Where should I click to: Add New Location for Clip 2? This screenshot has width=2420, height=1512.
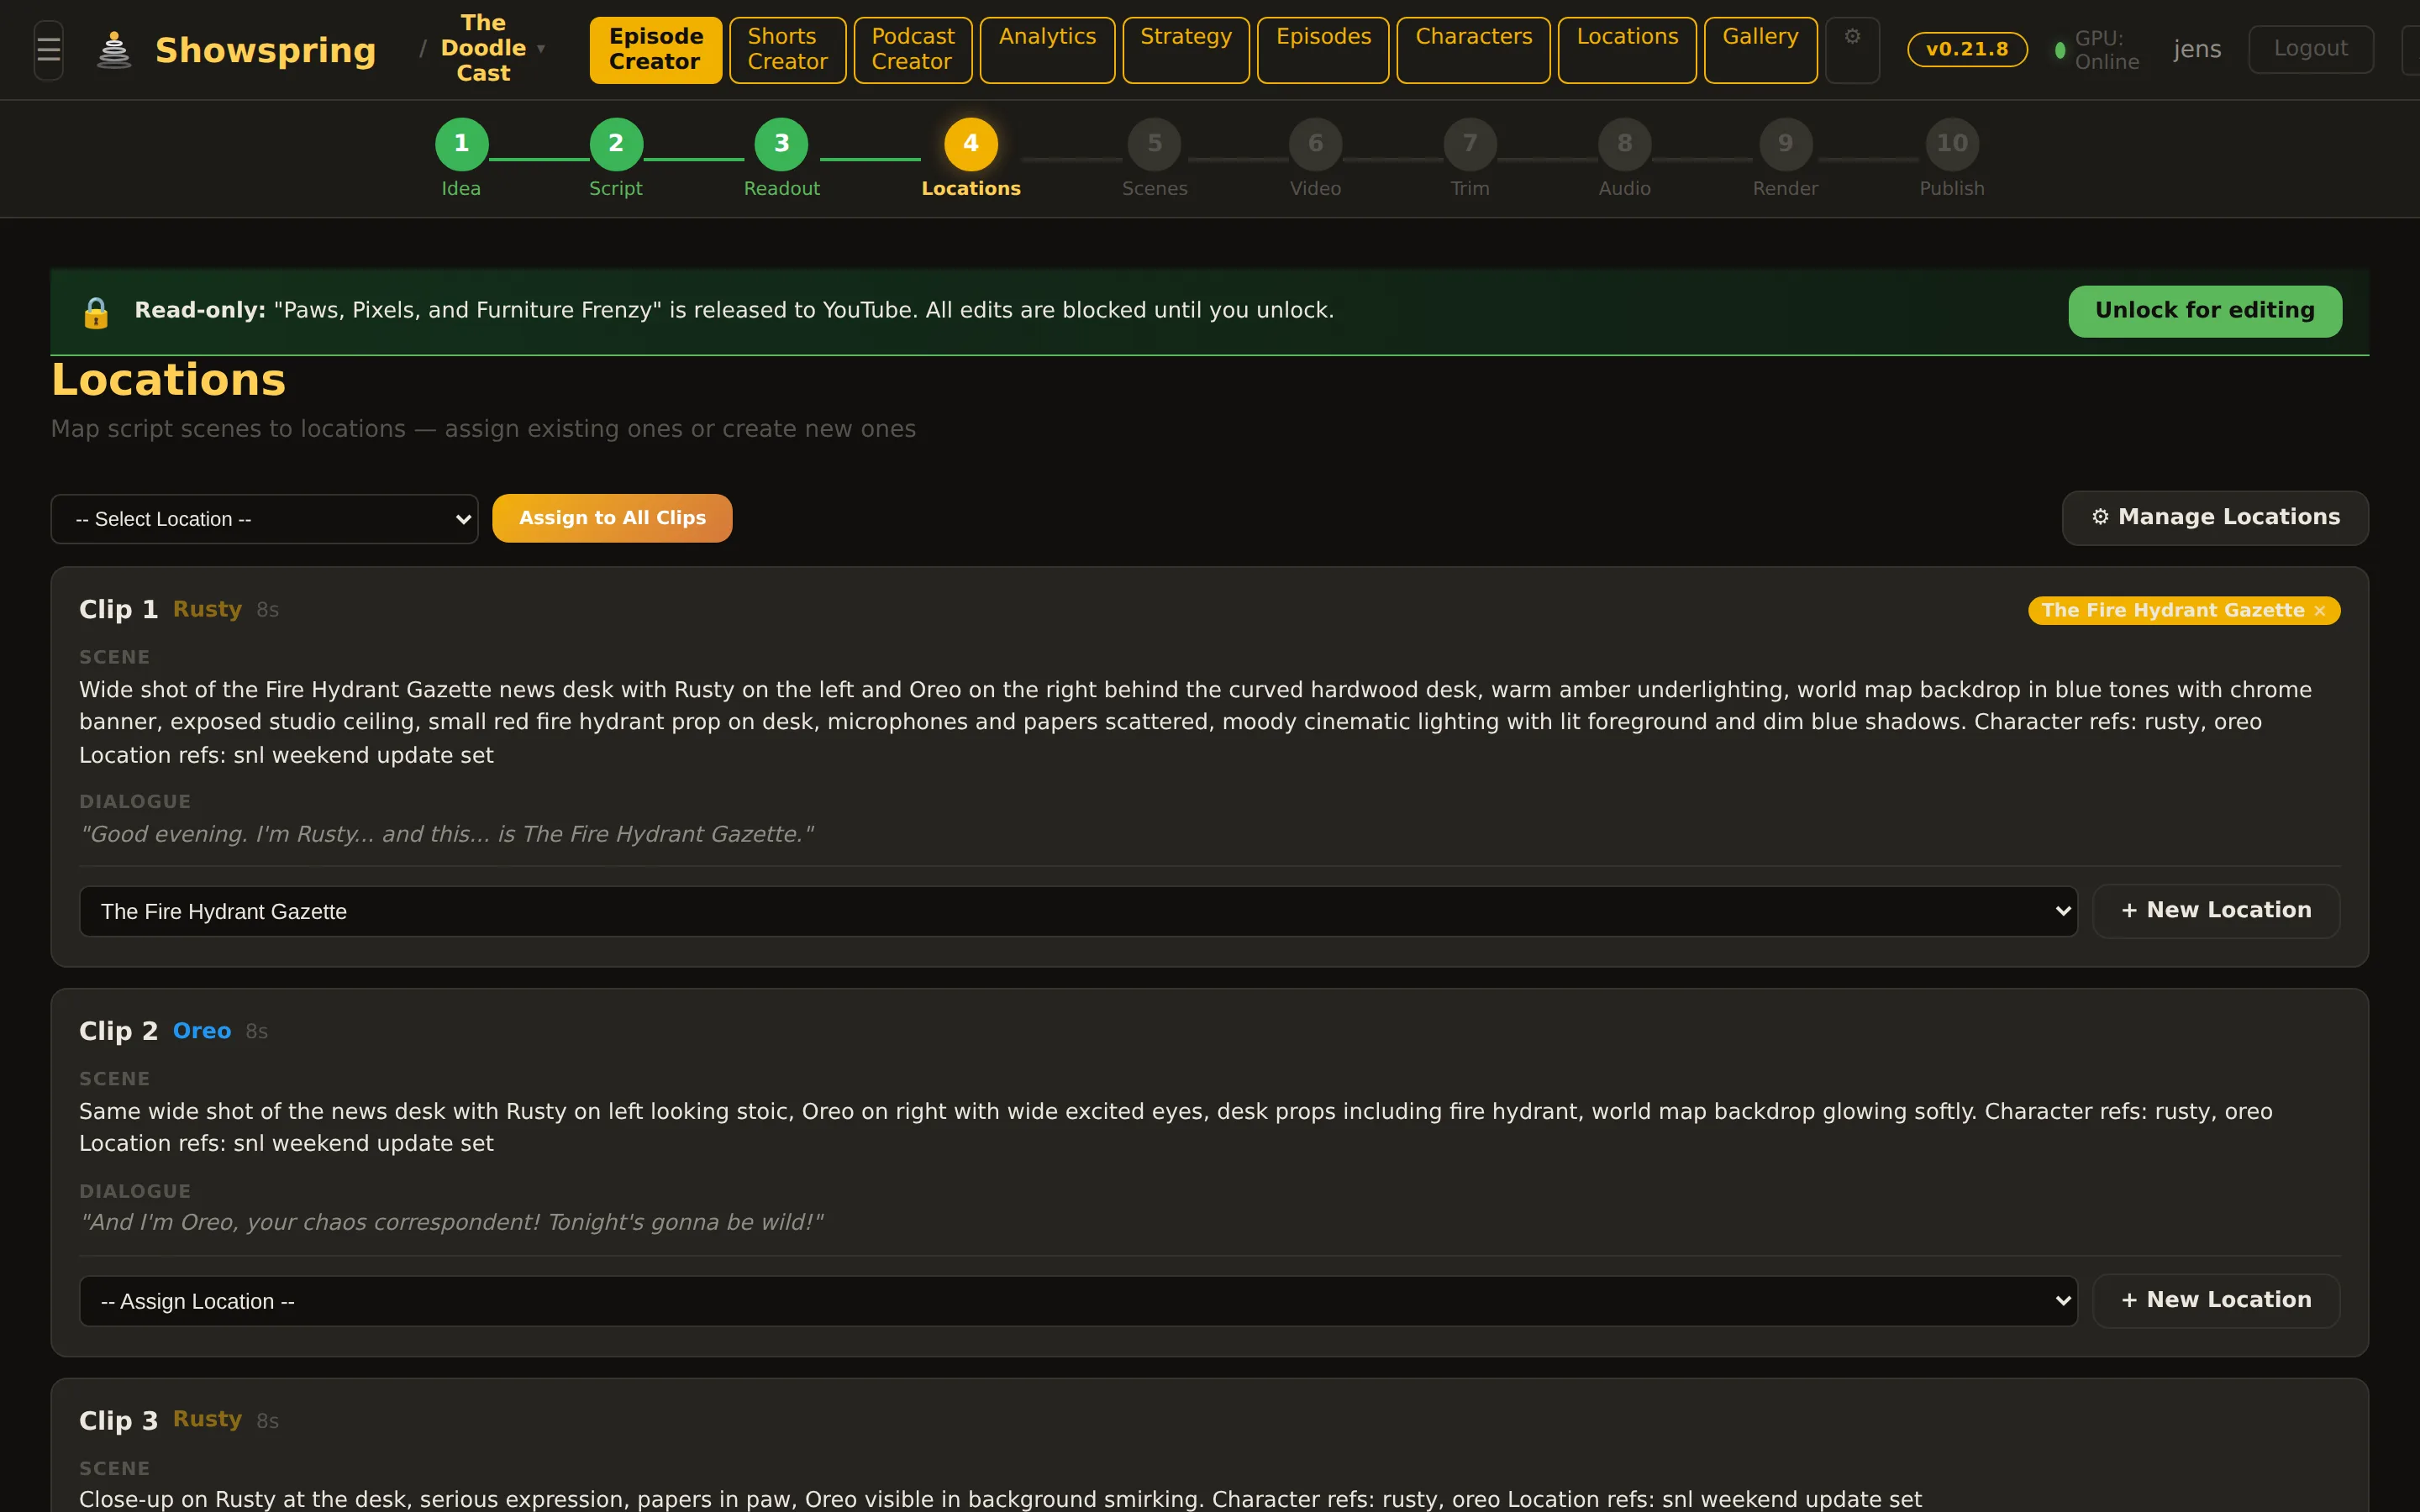[x=2216, y=1301]
